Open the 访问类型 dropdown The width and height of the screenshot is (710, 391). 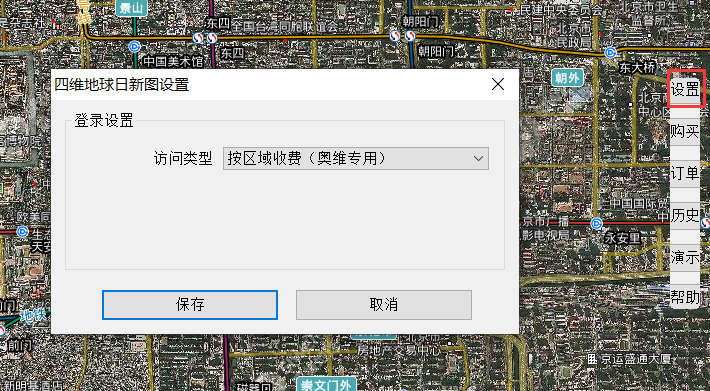click(x=355, y=158)
